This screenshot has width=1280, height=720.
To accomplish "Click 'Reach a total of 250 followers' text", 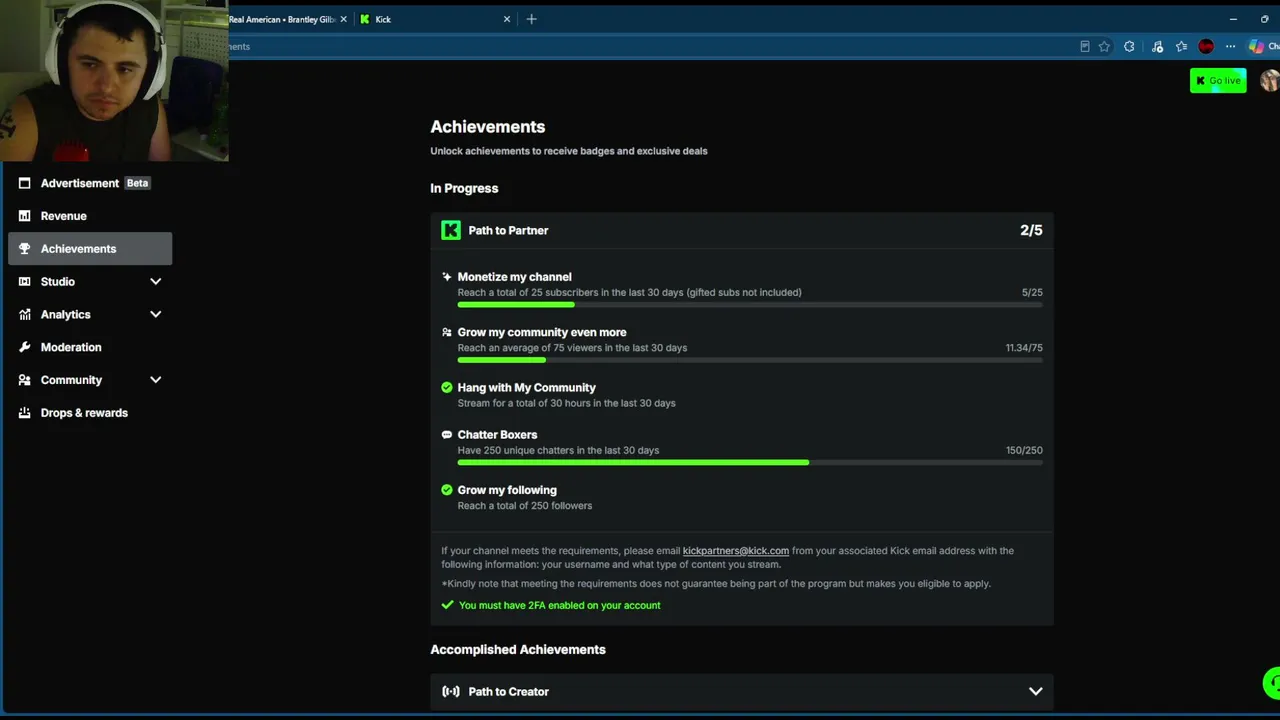I will point(525,506).
